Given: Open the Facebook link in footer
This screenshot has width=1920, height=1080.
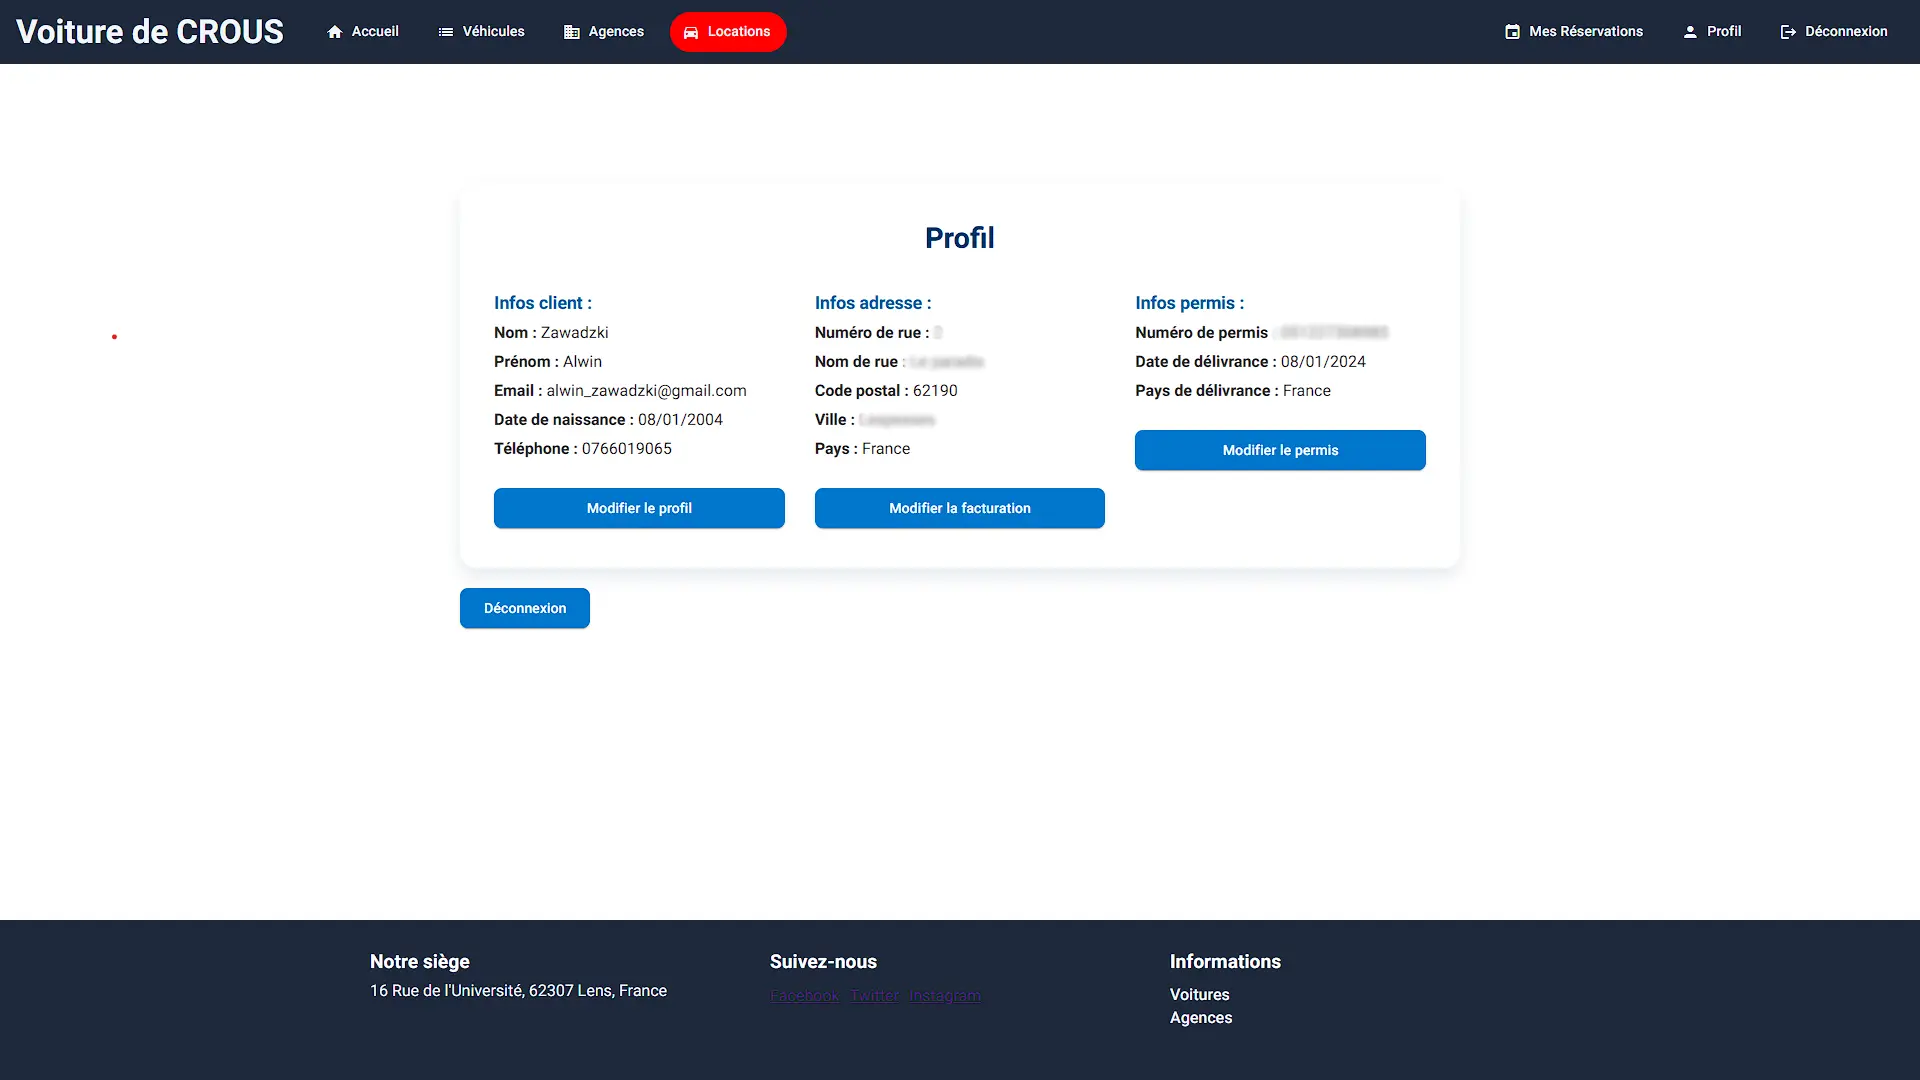Looking at the screenshot, I should (x=805, y=996).
